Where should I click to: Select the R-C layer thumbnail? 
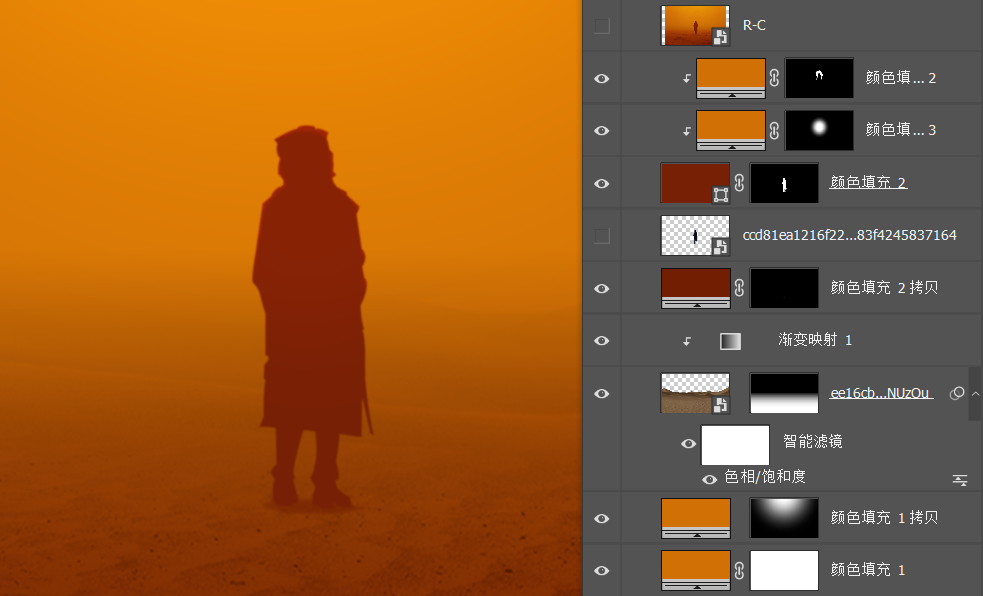(695, 25)
